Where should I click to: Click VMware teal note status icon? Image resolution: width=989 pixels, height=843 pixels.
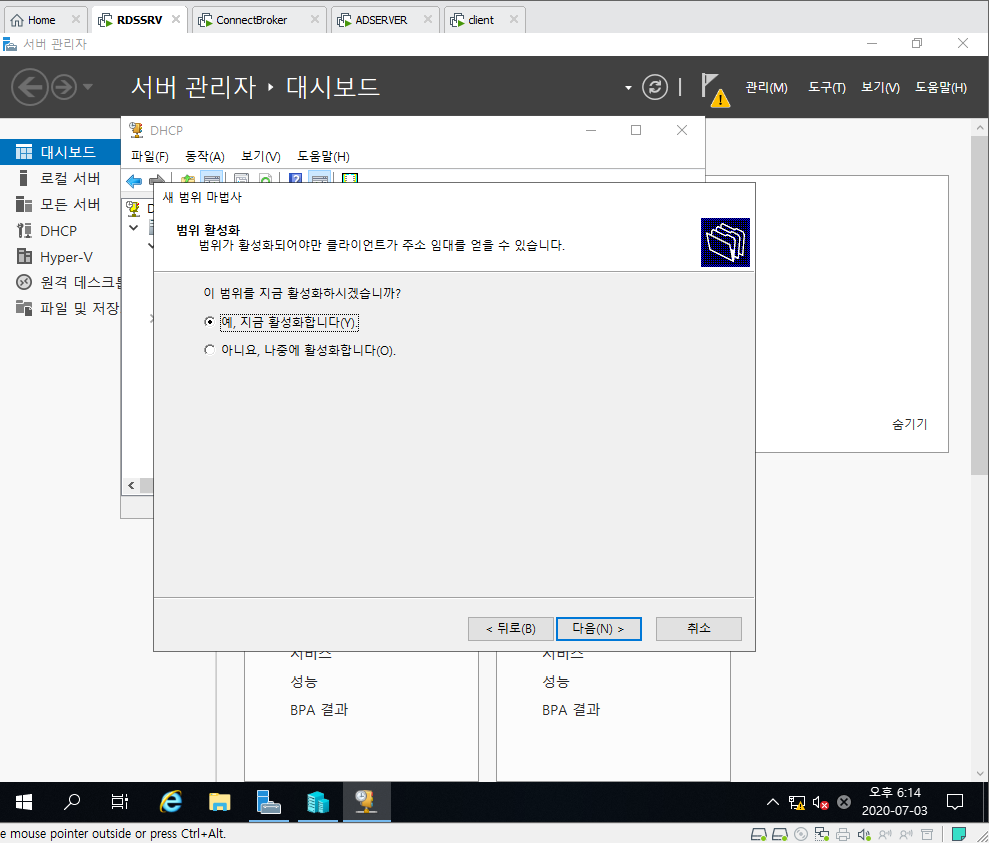tap(959, 834)
